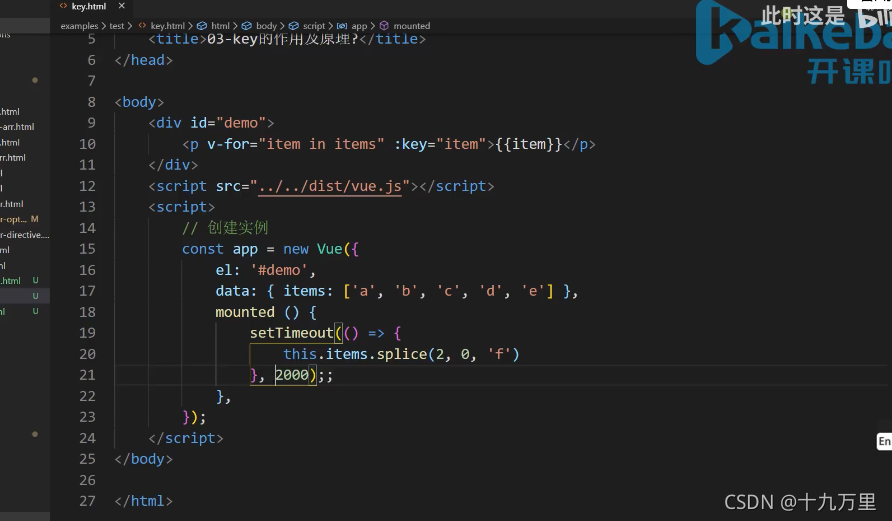The height and width of the screenshot is (521, 892).
Task: Click the el property on line 16
Action: (224, 270)
